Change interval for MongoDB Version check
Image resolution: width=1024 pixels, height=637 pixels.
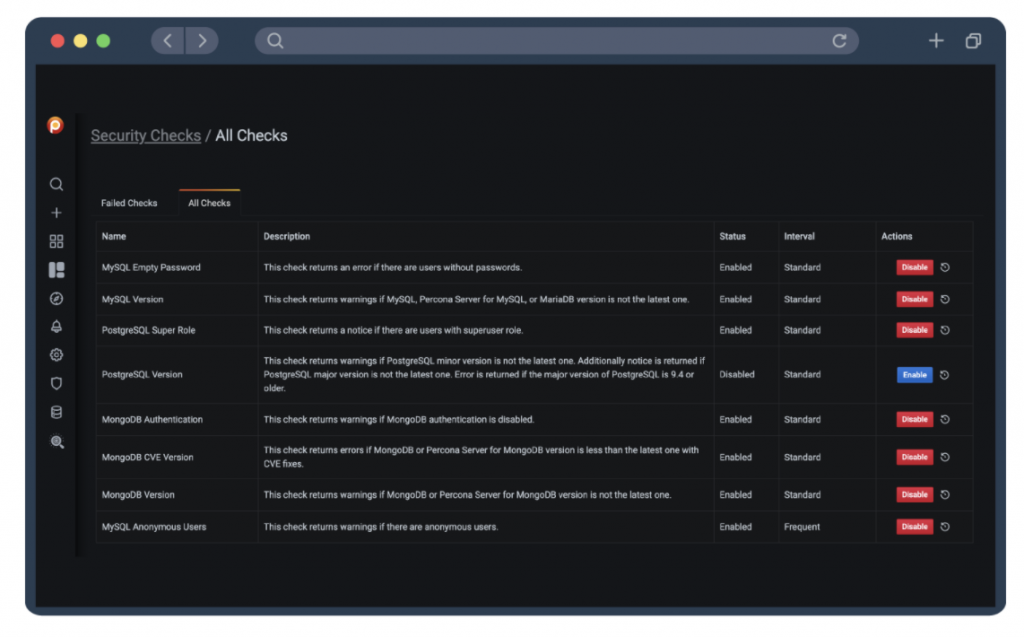point(944,495)
